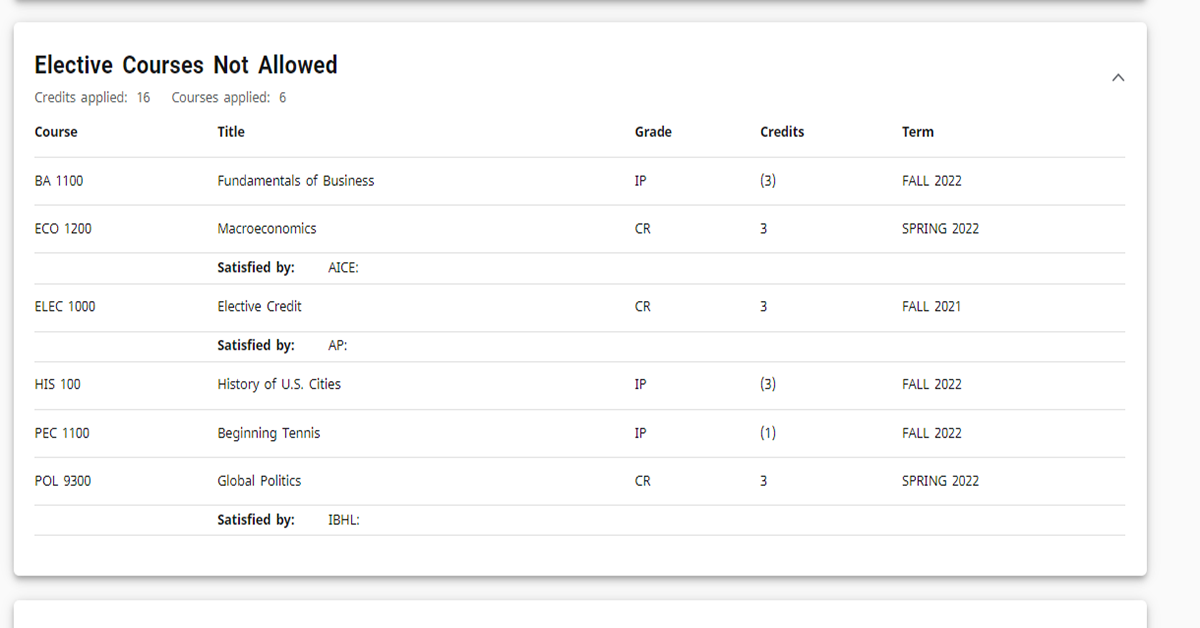Screen dimensions: 1200x628
Task: Click the IP grade for Beginning Tennis
Action: point(641,433)
